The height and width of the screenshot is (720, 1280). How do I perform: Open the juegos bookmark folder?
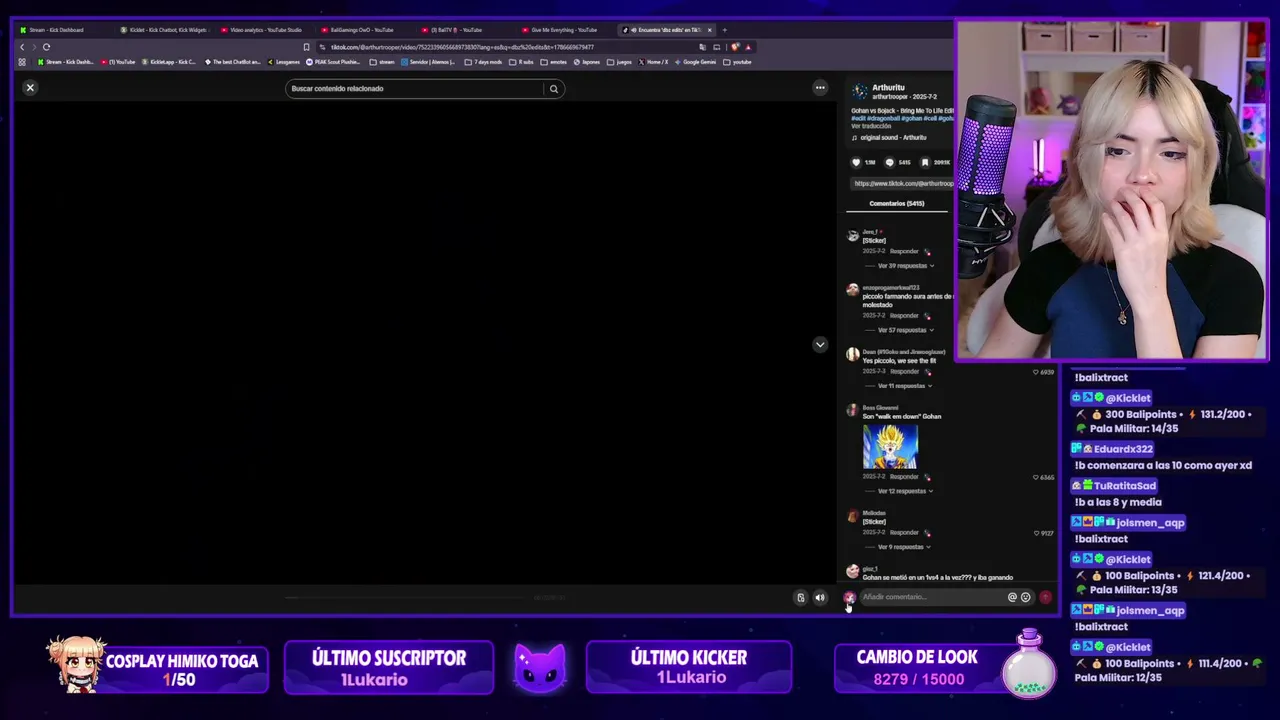click(621, 62)
